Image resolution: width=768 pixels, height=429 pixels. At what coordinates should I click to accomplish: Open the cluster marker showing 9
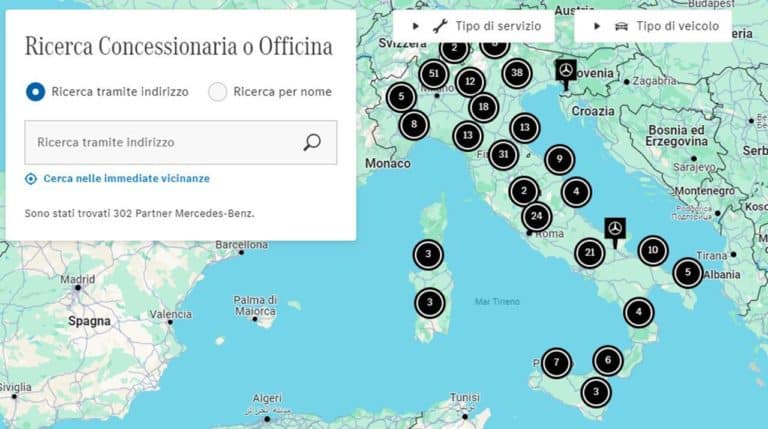click(560, 159)
